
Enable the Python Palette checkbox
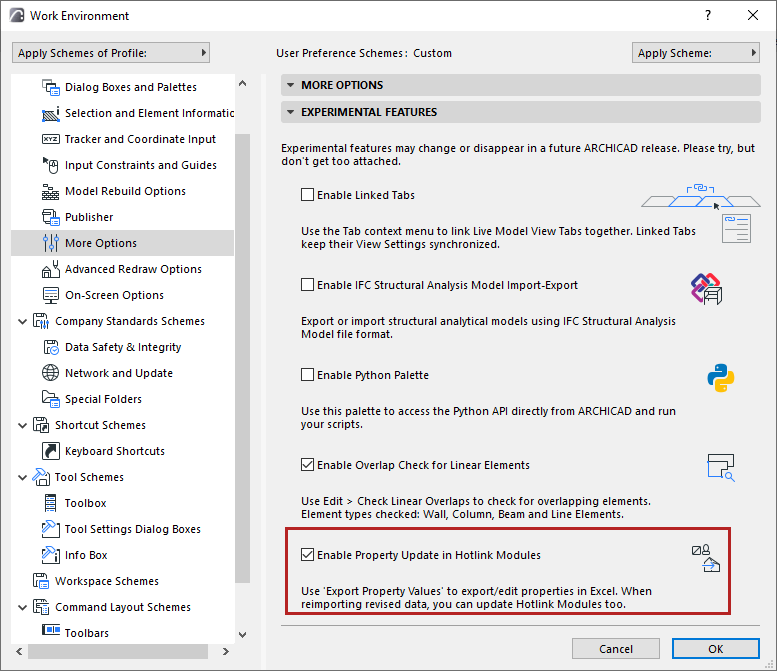[307, 375]
